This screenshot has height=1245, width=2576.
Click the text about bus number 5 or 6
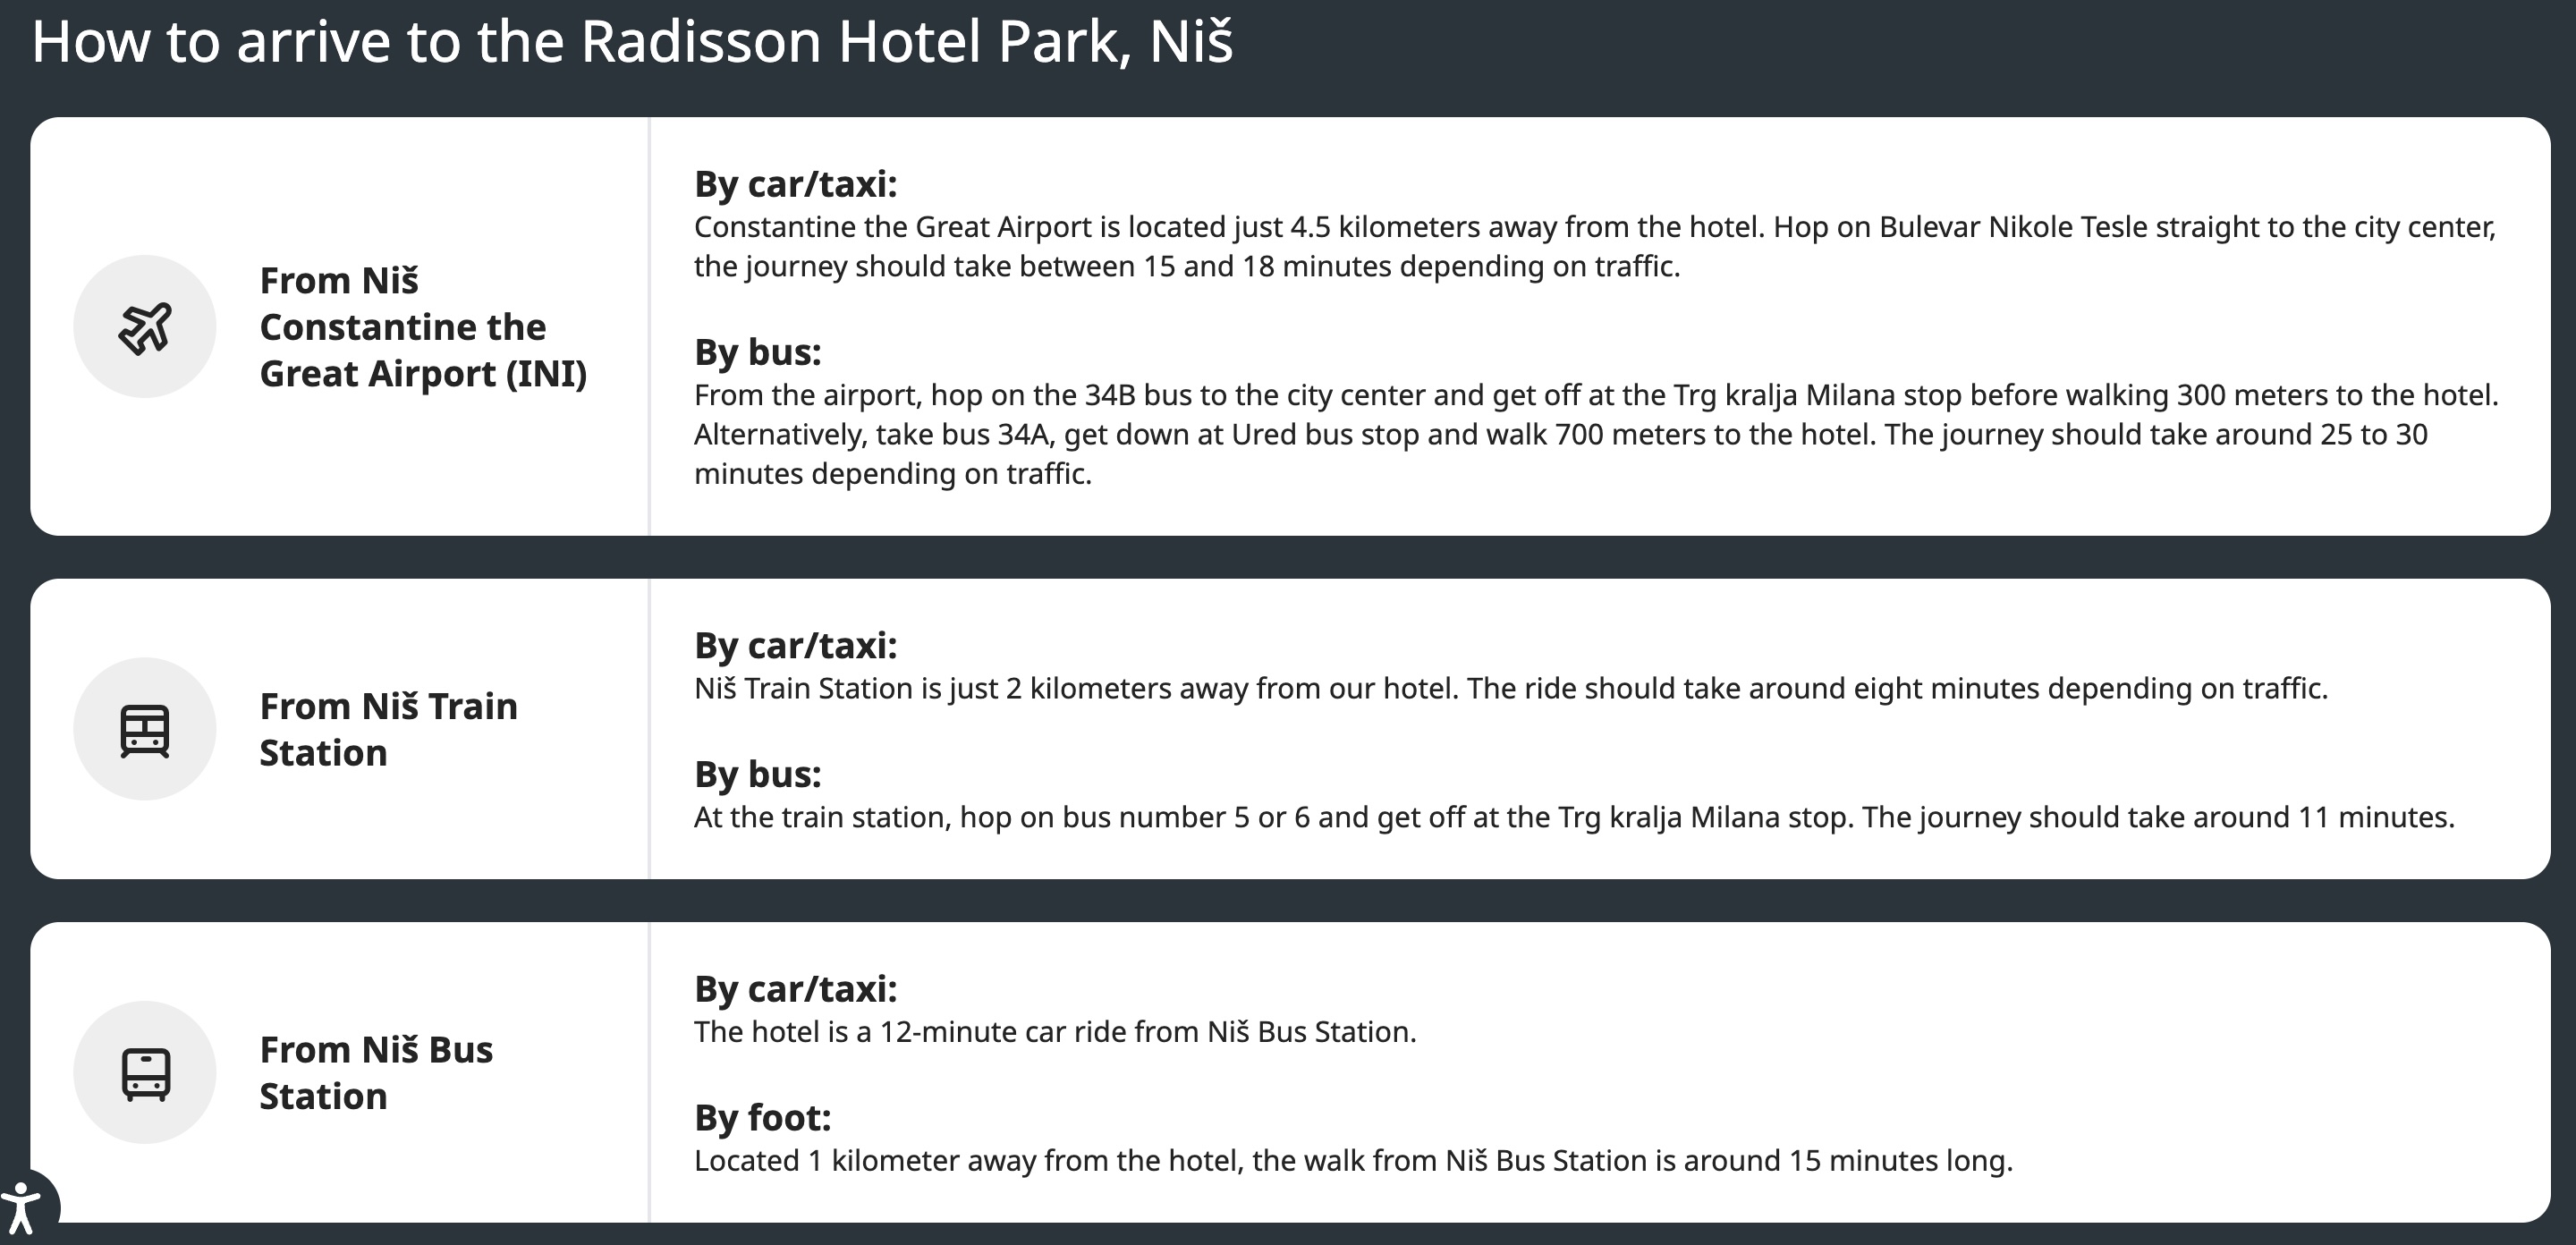[x=1573, y=818]
